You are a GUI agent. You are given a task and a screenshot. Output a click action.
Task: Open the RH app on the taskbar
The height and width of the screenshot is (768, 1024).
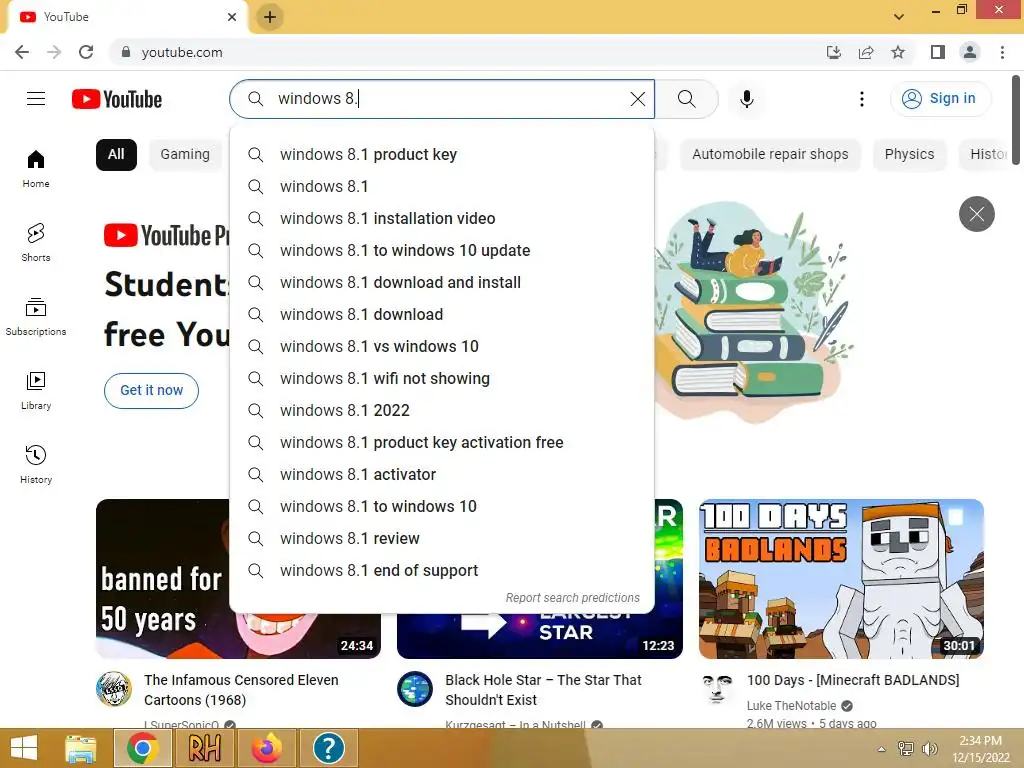tap(204, 748)
